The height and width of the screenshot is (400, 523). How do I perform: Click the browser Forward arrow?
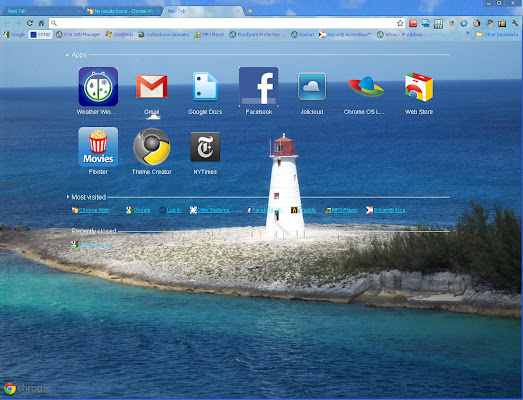[18, 23]
